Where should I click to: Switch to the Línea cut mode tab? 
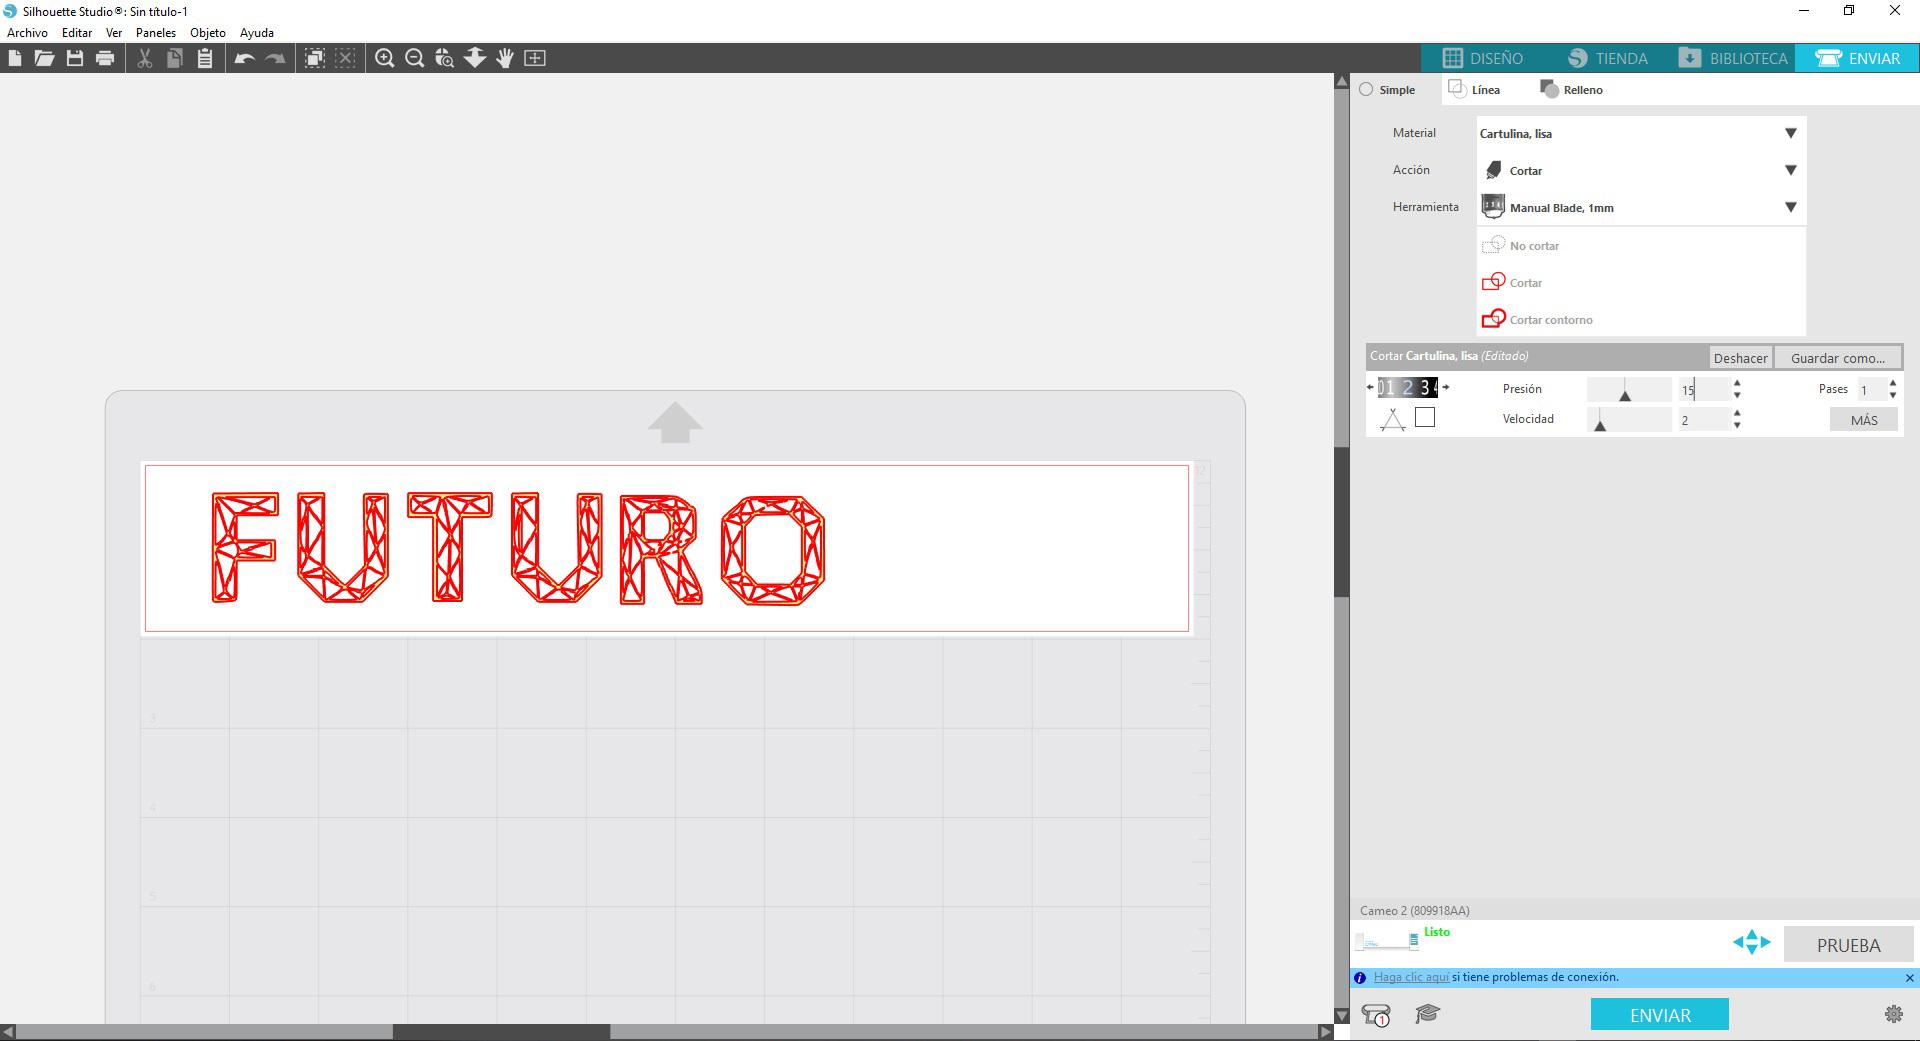click(x=1476, y=90)
